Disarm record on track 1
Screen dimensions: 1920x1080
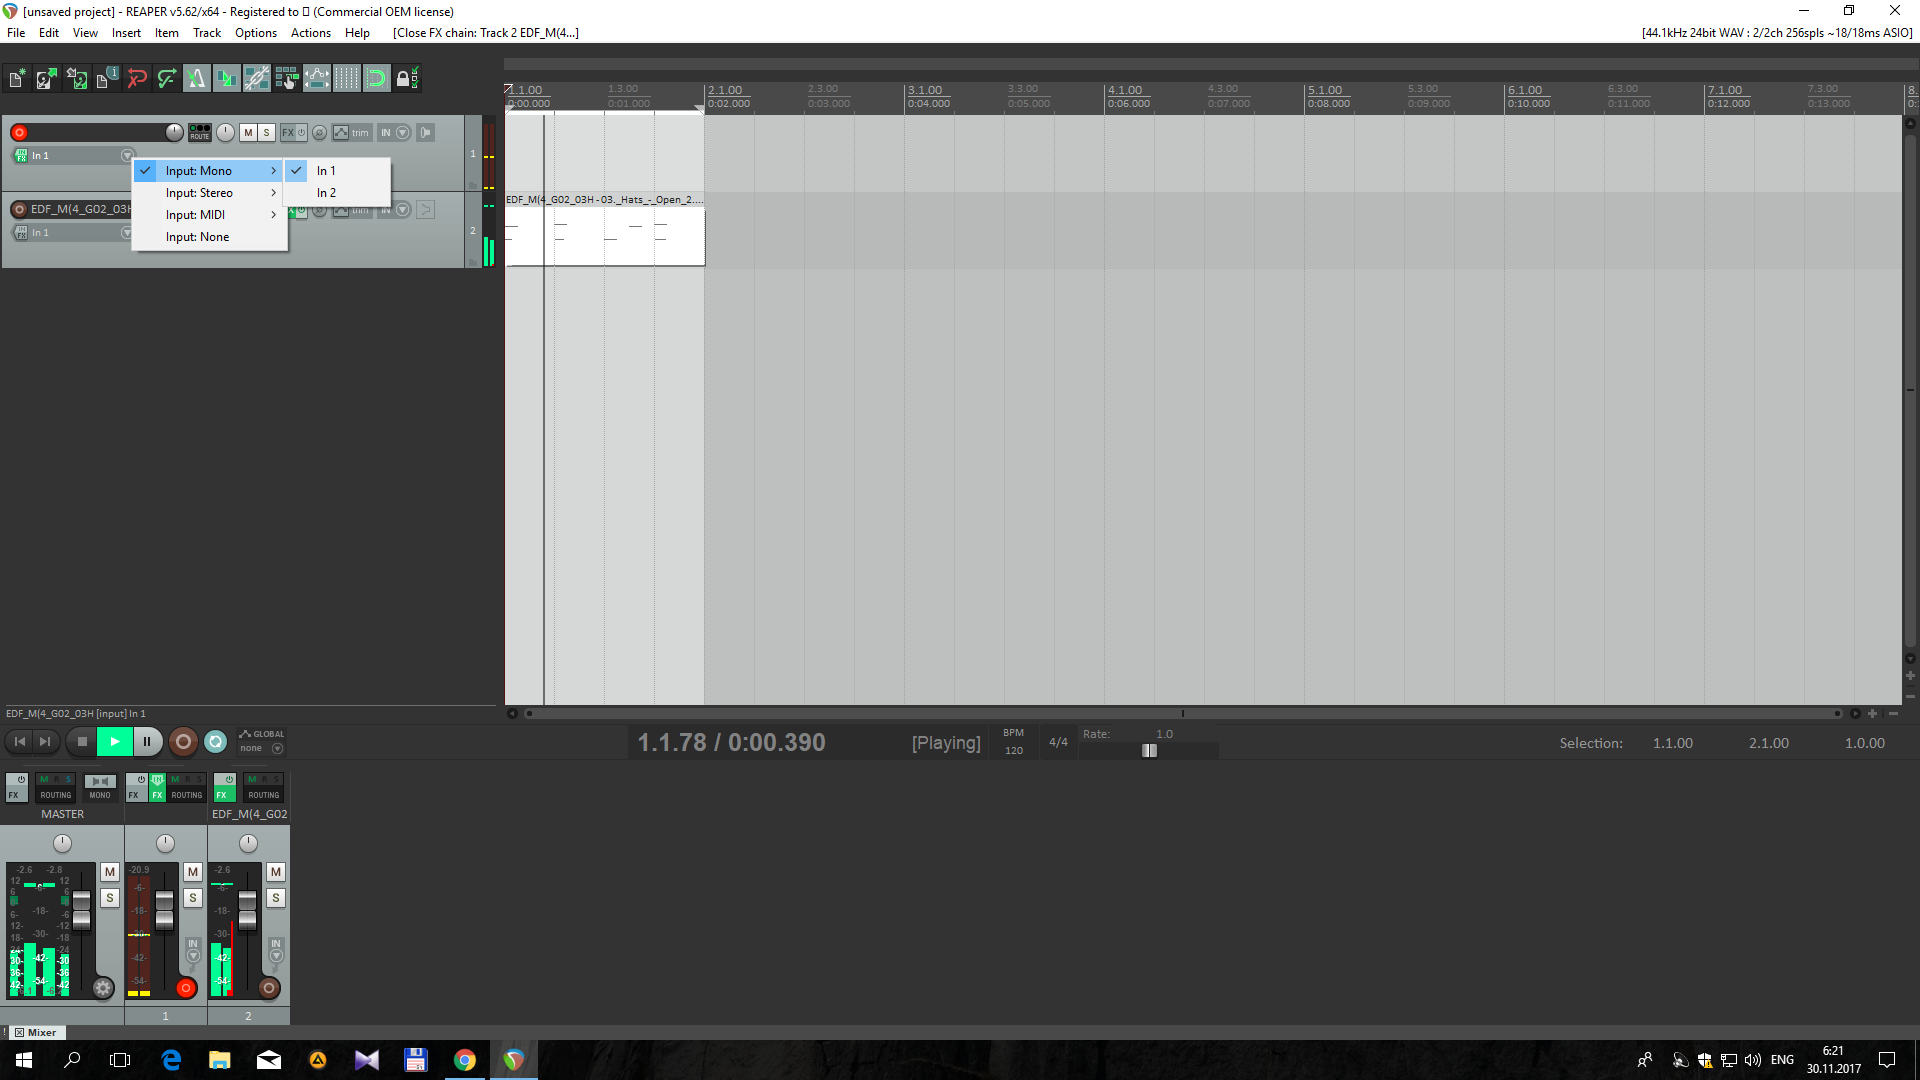coord(19,132)
